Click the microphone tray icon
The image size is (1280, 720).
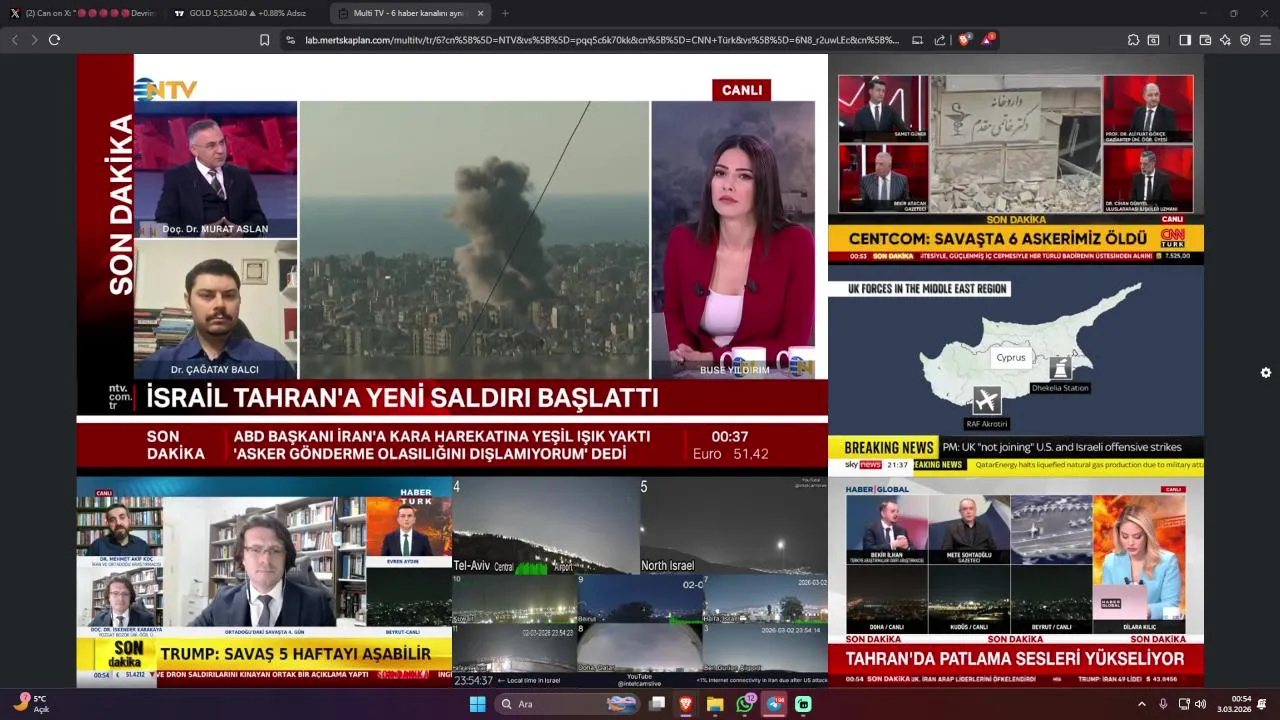(x=1163, y=704)
